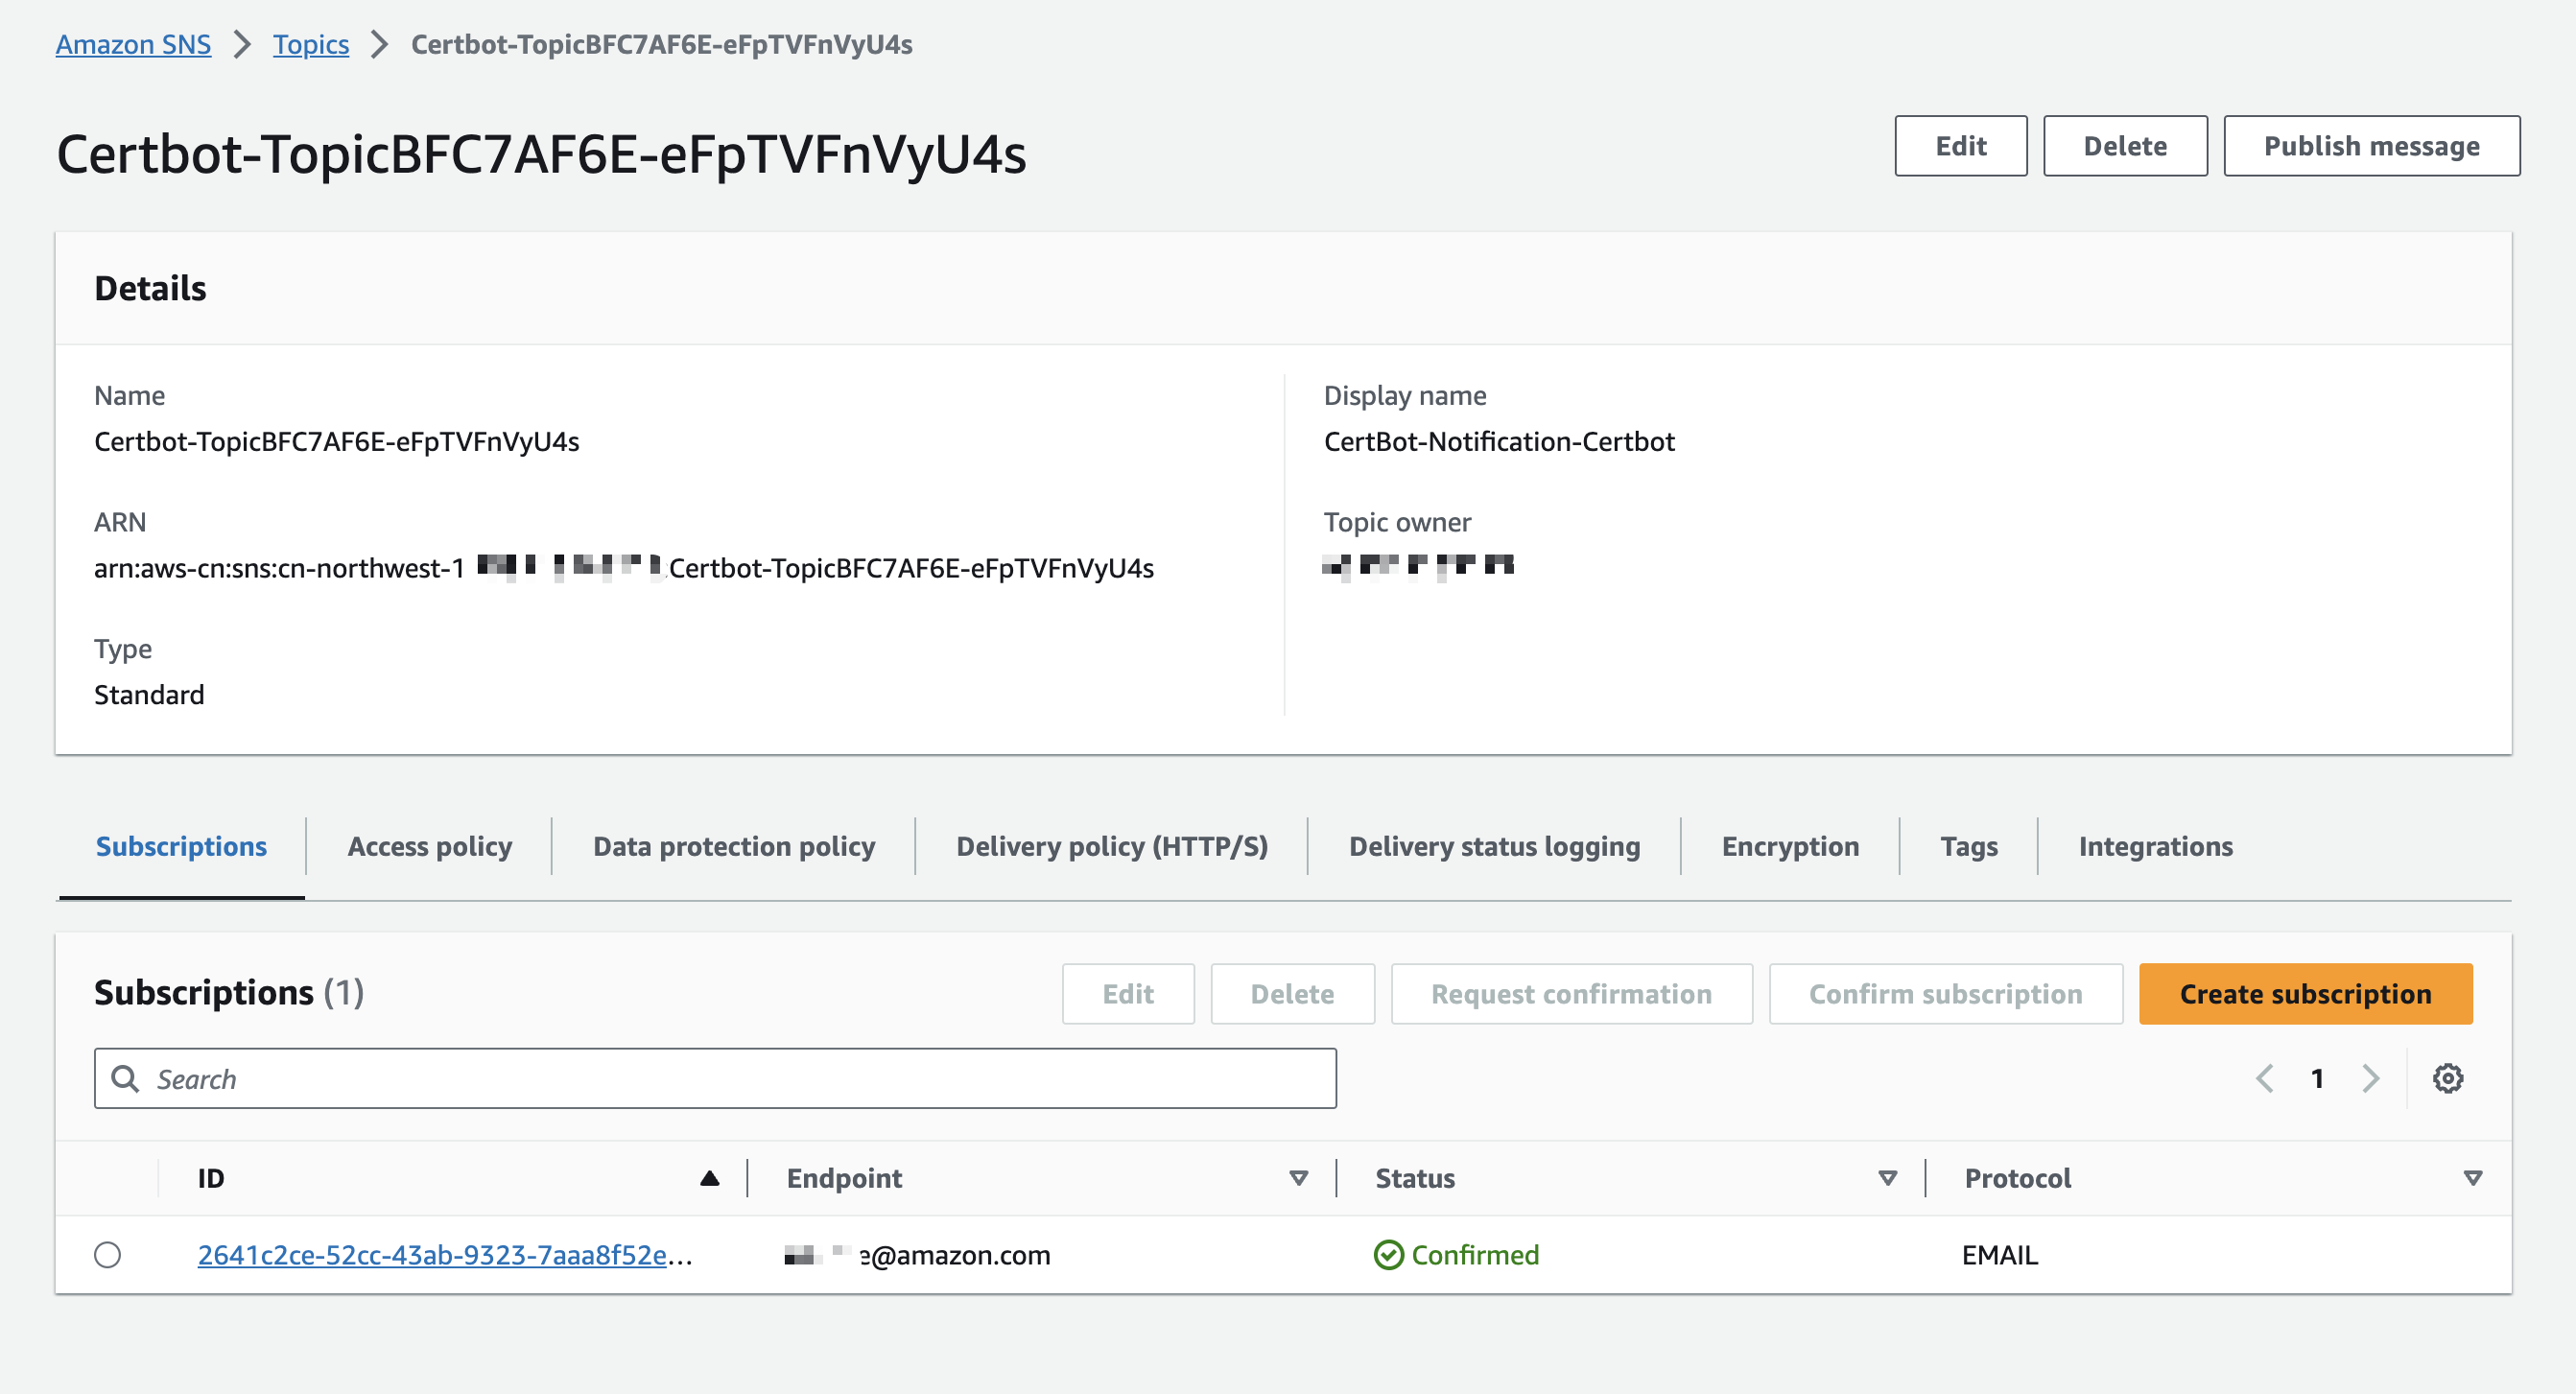
Task: Click the EMAIL protocol cell
Action: (x=1999, y=1254)
